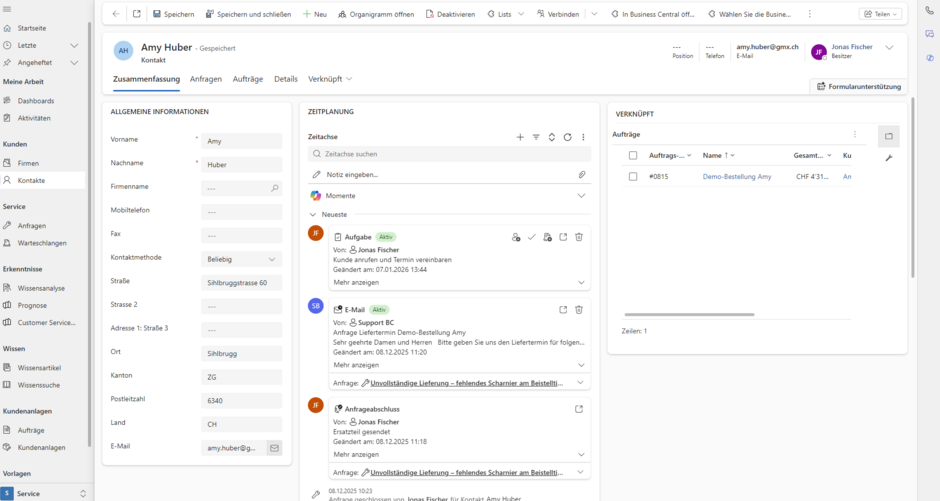Open the chat side panel icon
940x501 pixels.
click(929, 34)
